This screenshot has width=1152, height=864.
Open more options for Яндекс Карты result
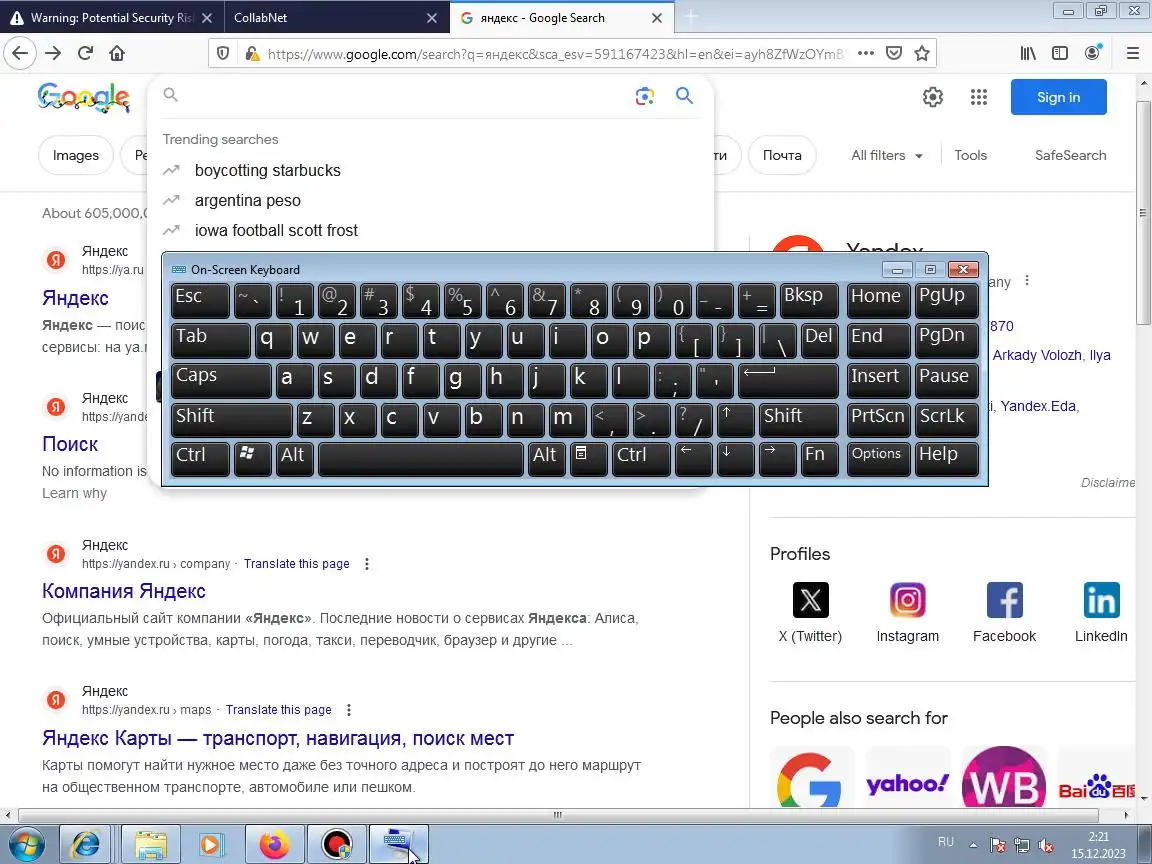click(349, 710)
